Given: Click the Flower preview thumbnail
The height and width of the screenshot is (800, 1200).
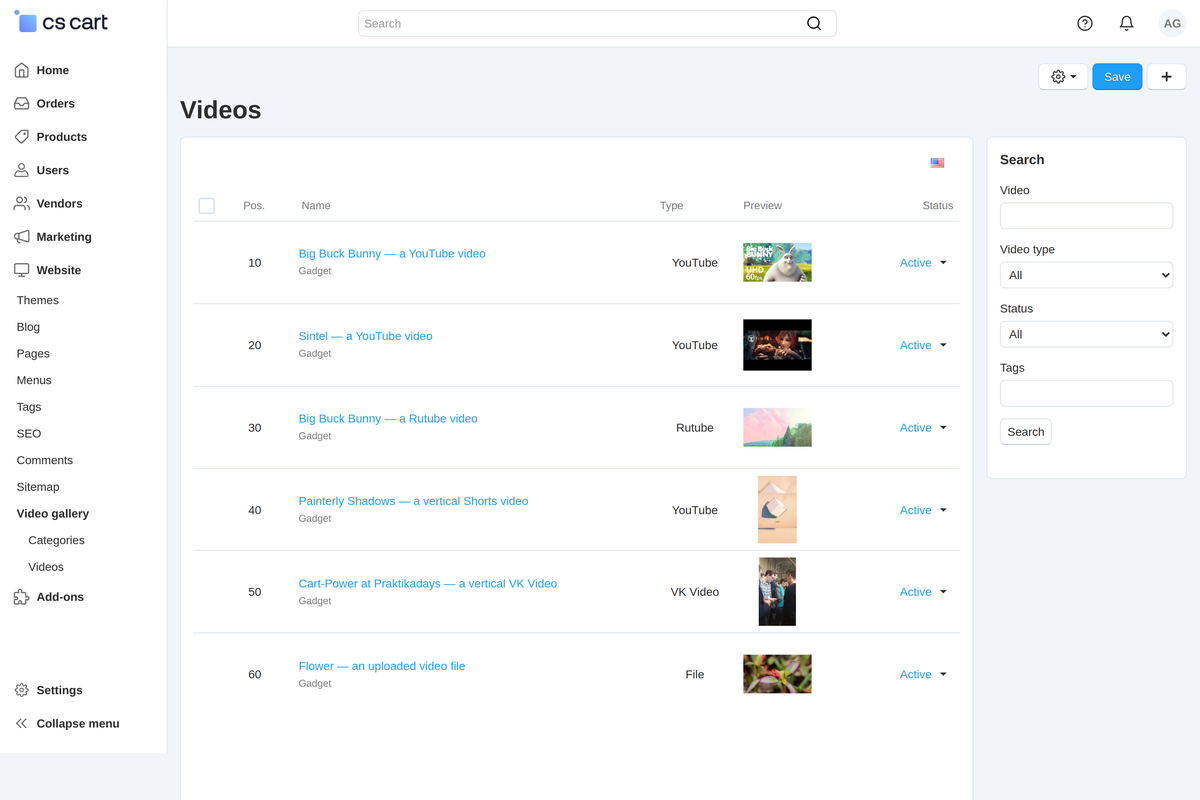Looking at the screenshot, I should tap(777, 674).
